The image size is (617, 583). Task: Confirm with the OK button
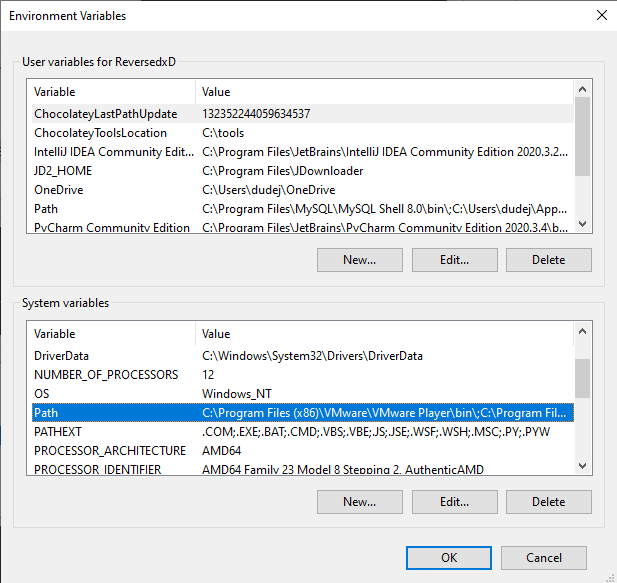[449, 557]
